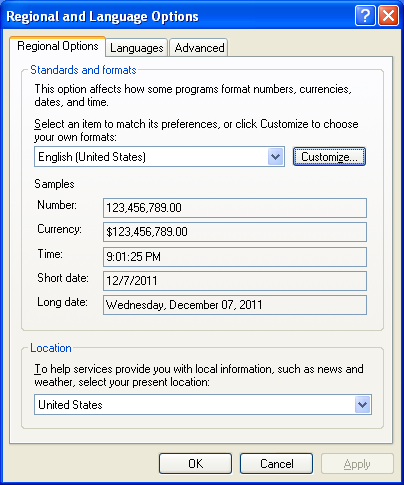Select the United States location combo box
Viewport: 404px width, 485px height.
(x=203, y=405)
